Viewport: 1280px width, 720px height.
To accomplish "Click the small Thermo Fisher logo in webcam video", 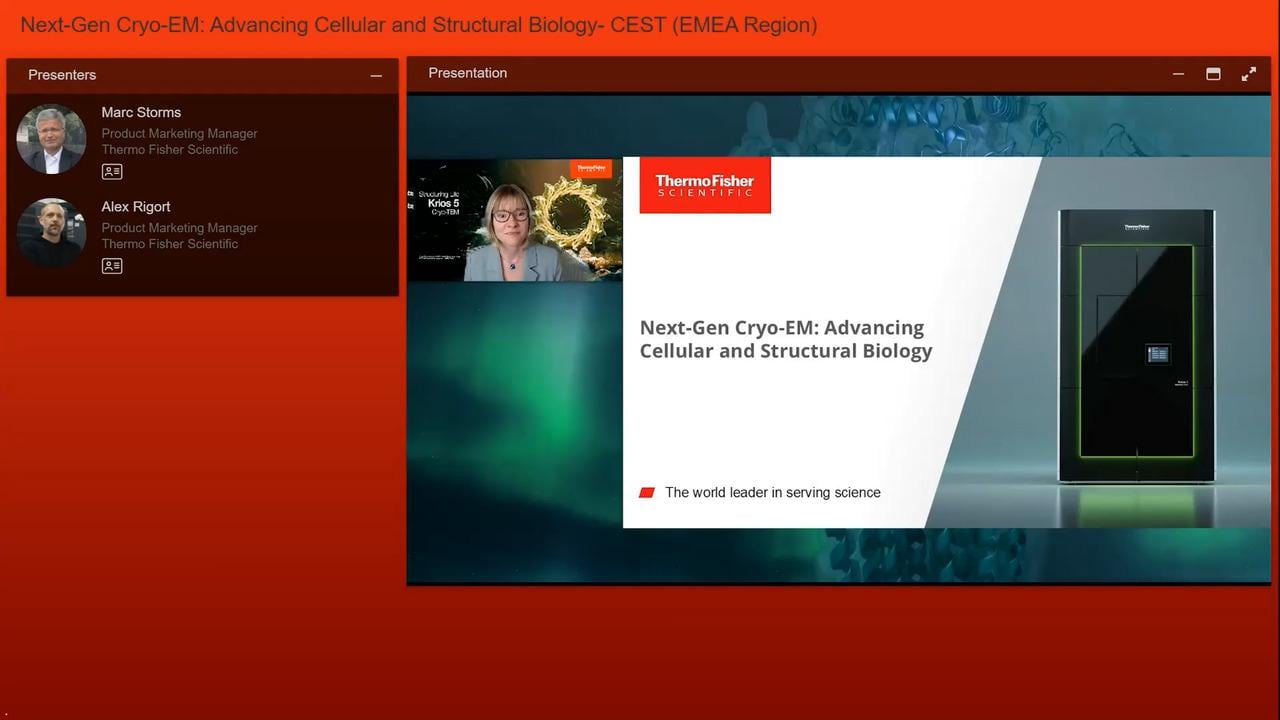I will 590,169.
